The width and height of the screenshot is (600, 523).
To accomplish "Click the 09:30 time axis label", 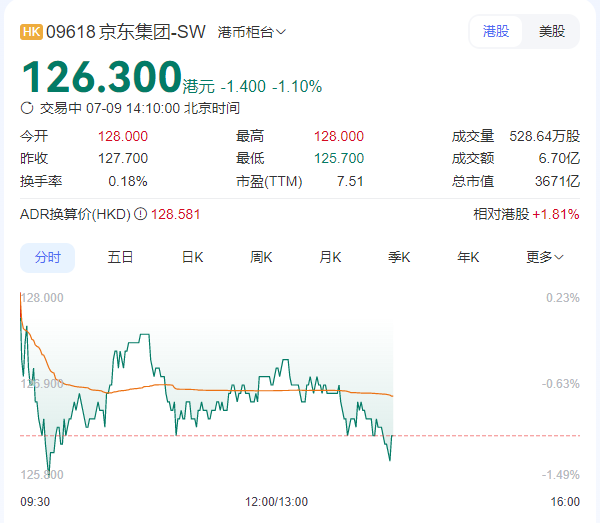I will (35, 502).
